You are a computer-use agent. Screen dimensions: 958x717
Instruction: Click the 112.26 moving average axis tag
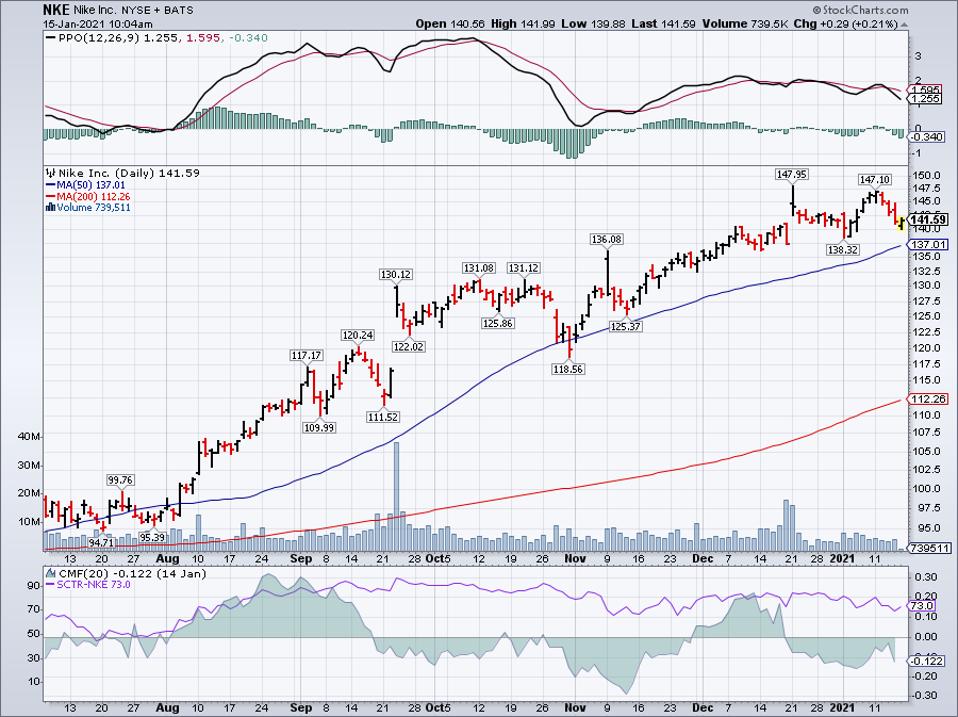(928, 399)
